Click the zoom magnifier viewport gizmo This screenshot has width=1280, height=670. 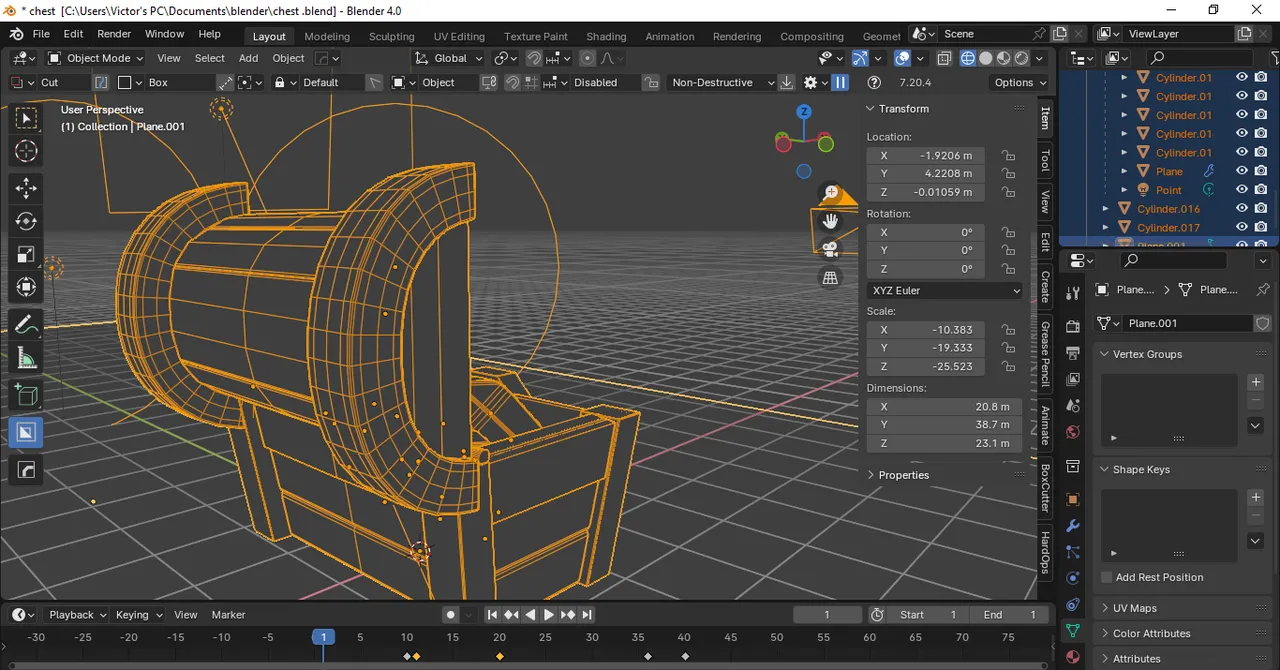coord(830,192)
